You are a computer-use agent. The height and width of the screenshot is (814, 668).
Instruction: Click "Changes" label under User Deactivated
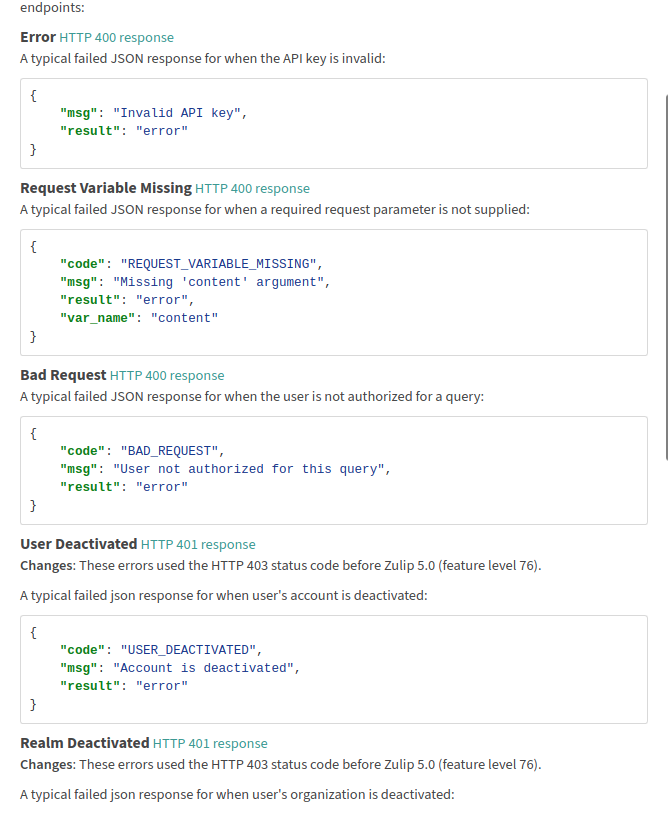tap(46, 566)
